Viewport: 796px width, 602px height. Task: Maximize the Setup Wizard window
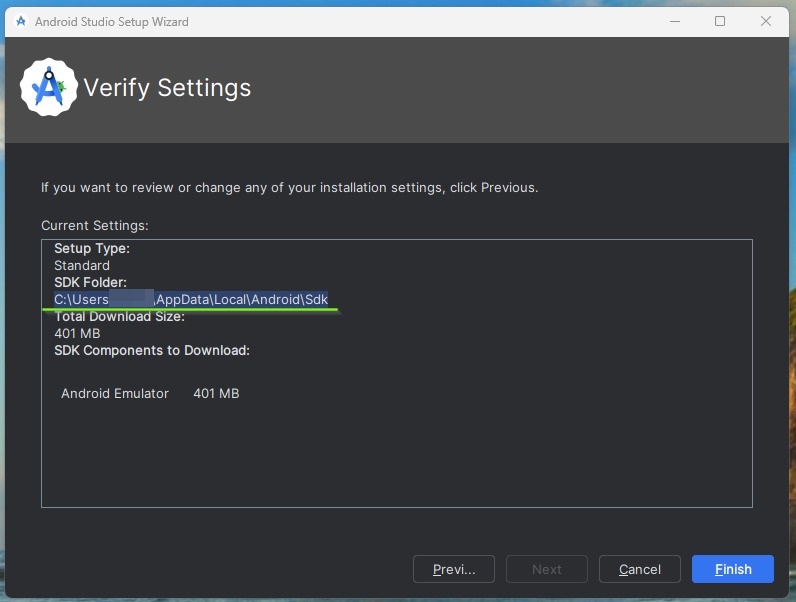pyautogui.click(x=720, y=21)
